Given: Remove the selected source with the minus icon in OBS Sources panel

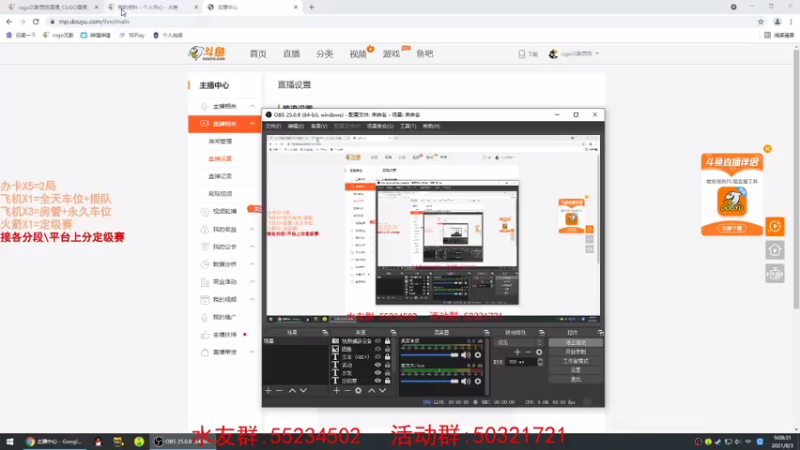Looking at the screenshot, I should [347, 390].
